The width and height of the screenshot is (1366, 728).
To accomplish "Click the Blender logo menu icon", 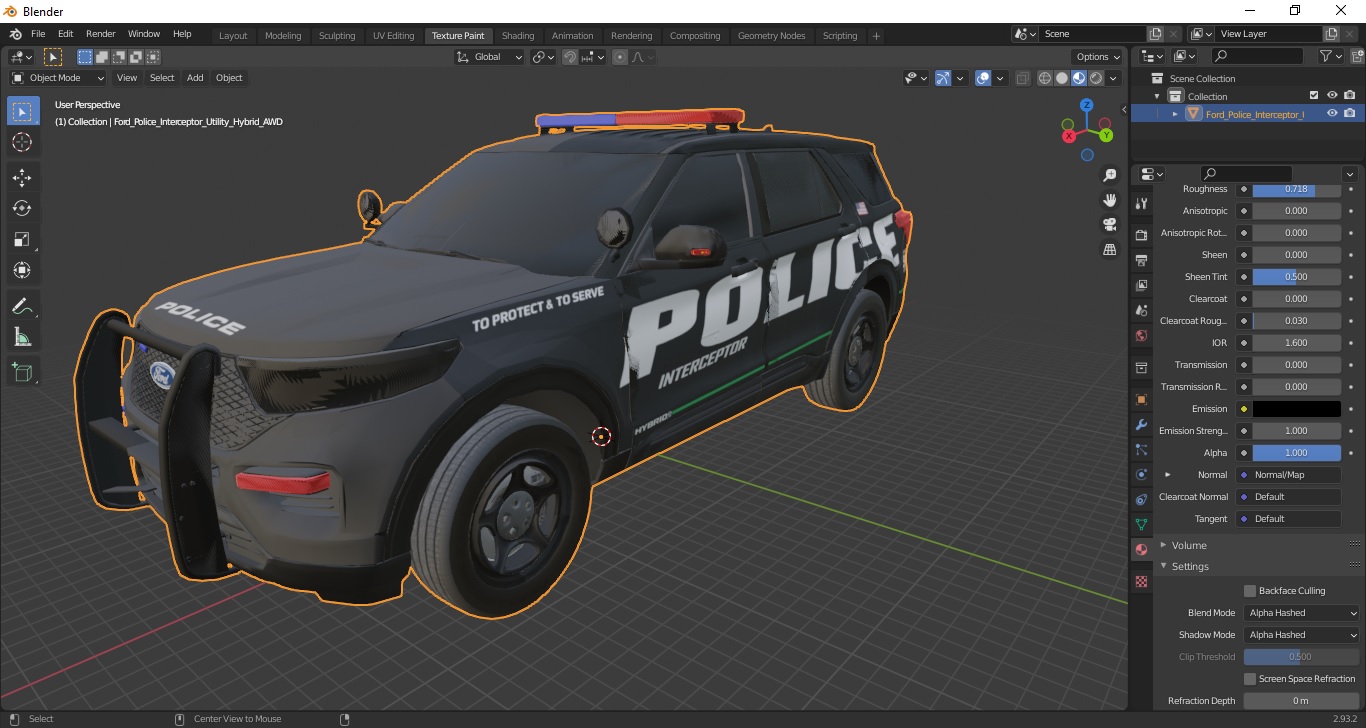I will tap(16, 34).
